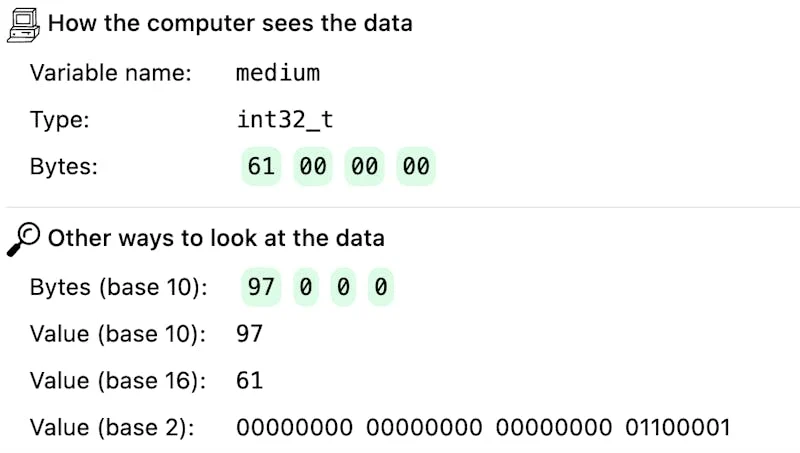Click the computer icon beside the heading
Screen dimensions: 800x453
tap(23, 25)
